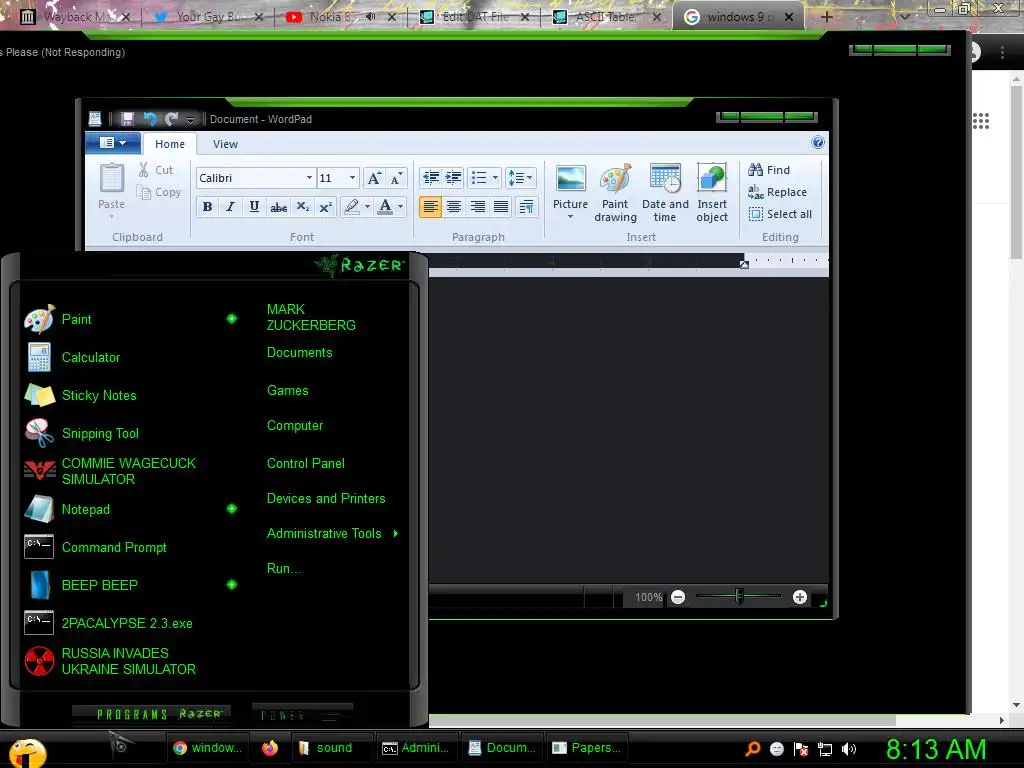
Task: Insert Date and time
Action: pos(665,193)
